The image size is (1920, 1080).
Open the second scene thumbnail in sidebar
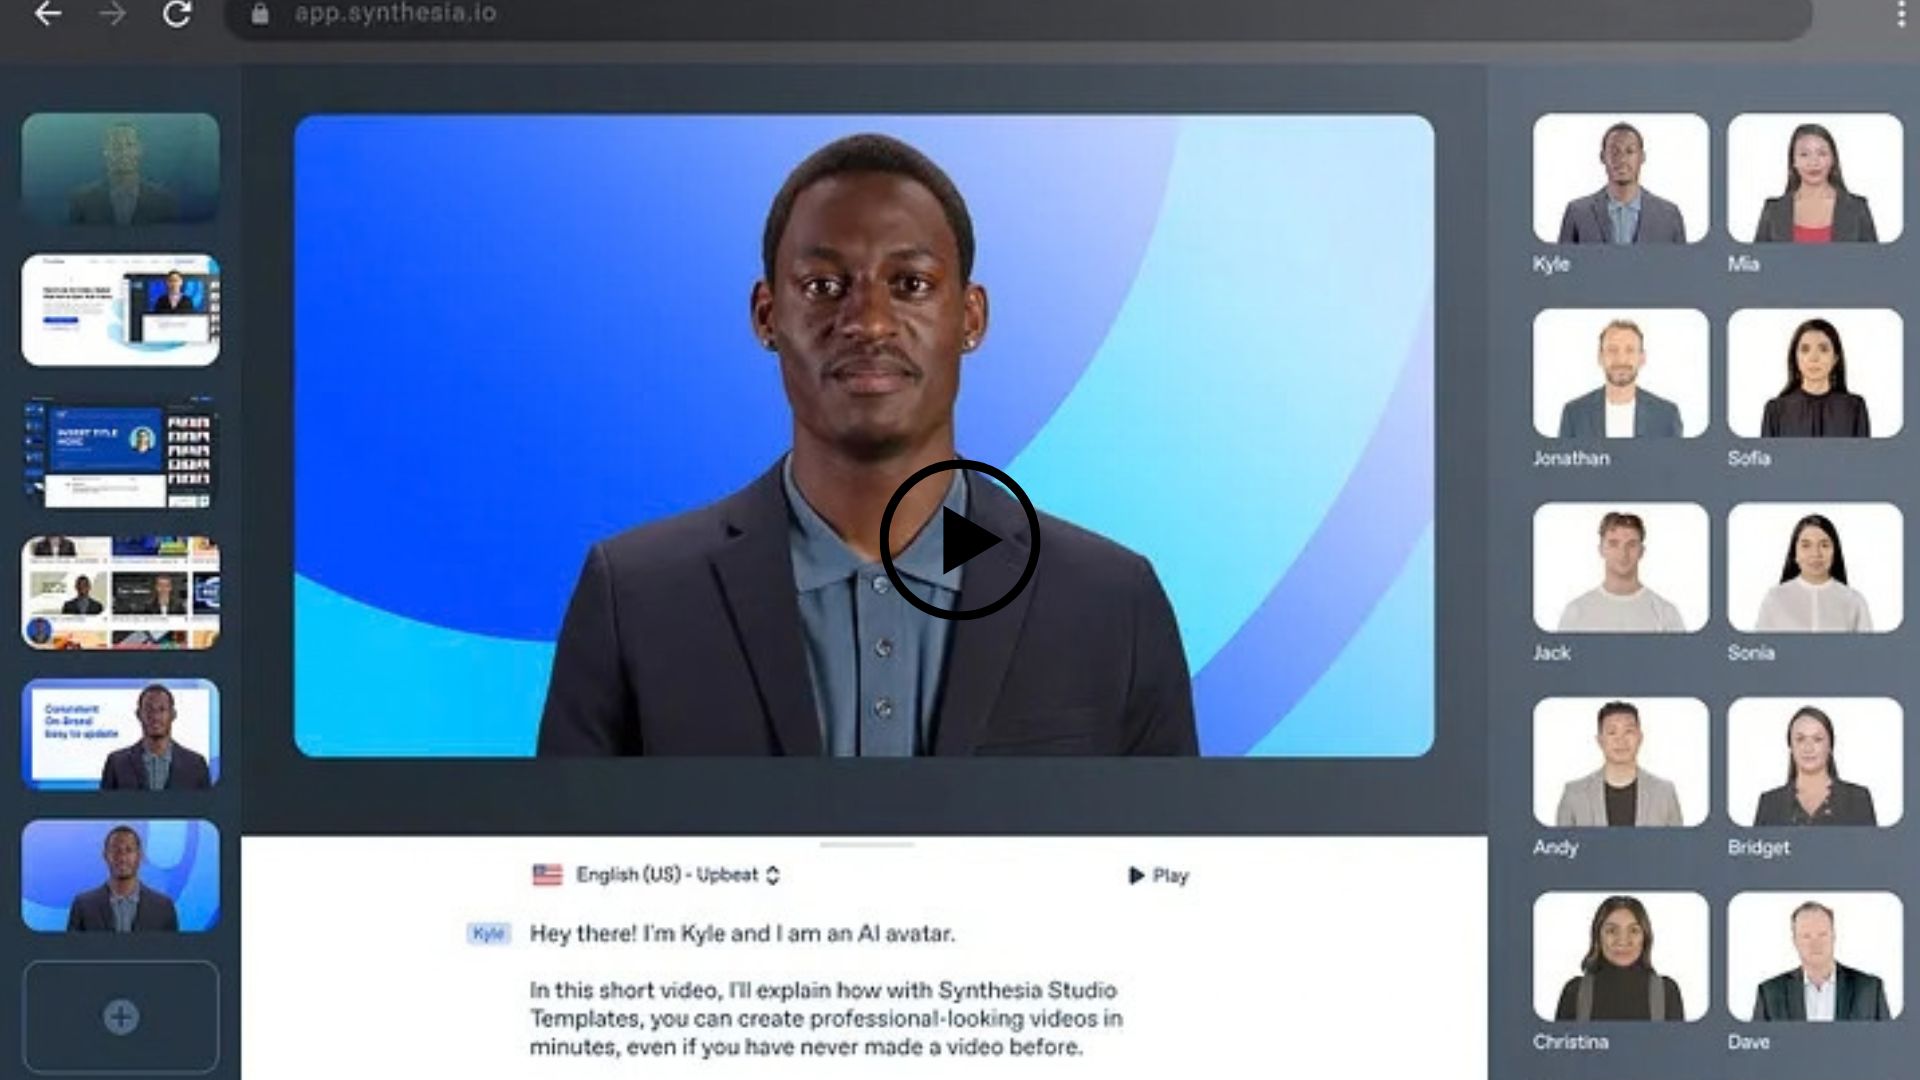click(x=121, y=309)
